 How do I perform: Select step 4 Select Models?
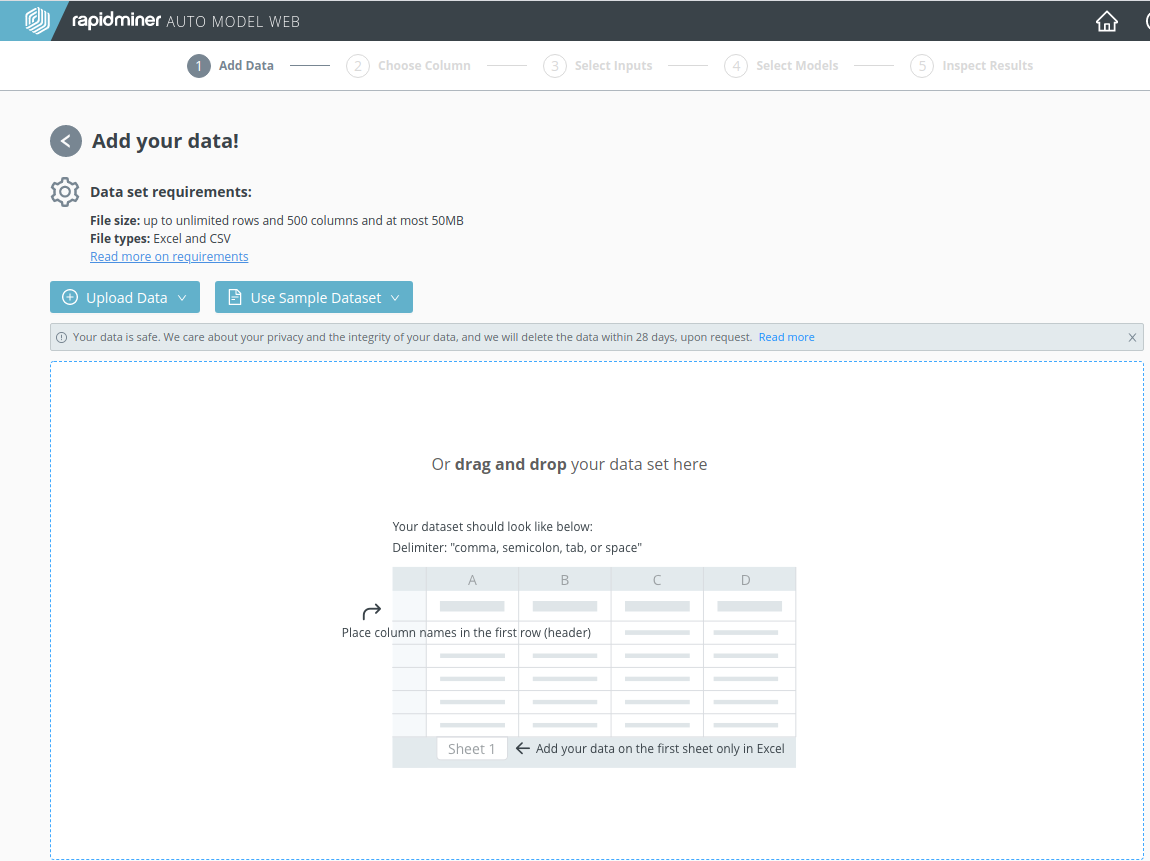tap(782, 66)
